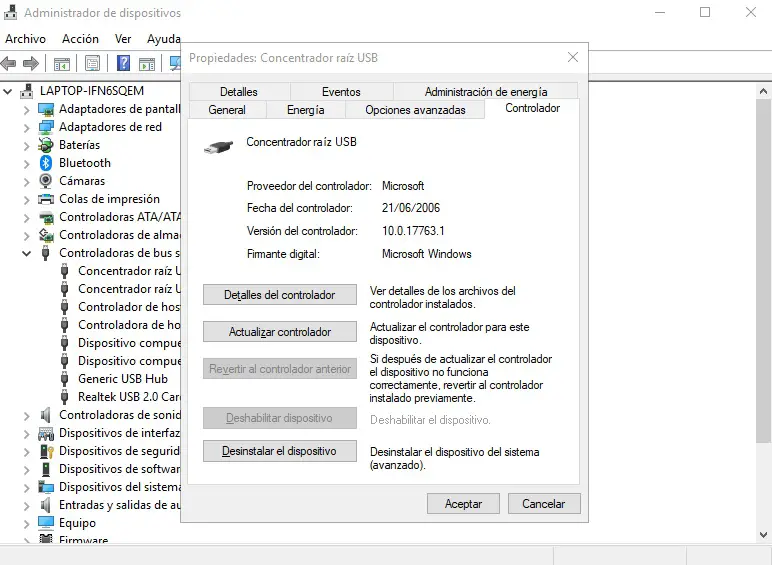Click the Controladoras de bus serie icon
The height and width of the screenshot is (565, 772).
(45, 253)
